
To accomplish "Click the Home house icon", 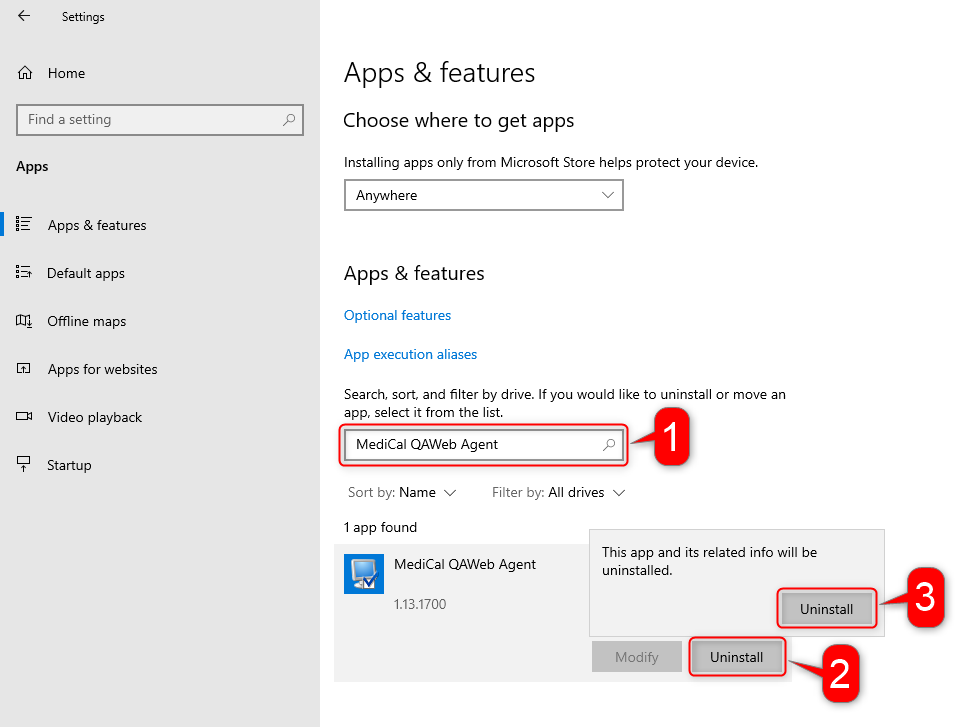I will tap(25, 73).
